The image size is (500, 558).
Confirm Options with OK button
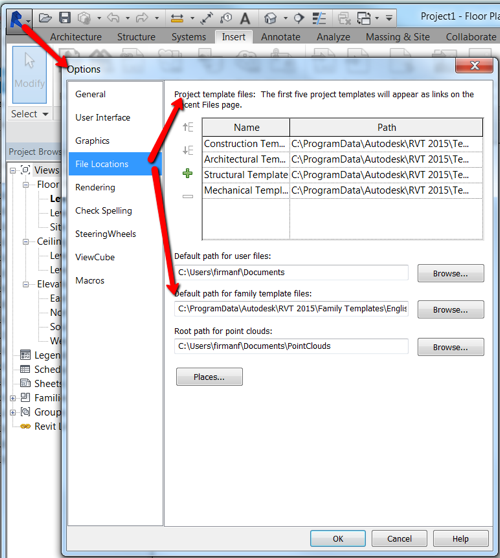[x=338, y=539]
